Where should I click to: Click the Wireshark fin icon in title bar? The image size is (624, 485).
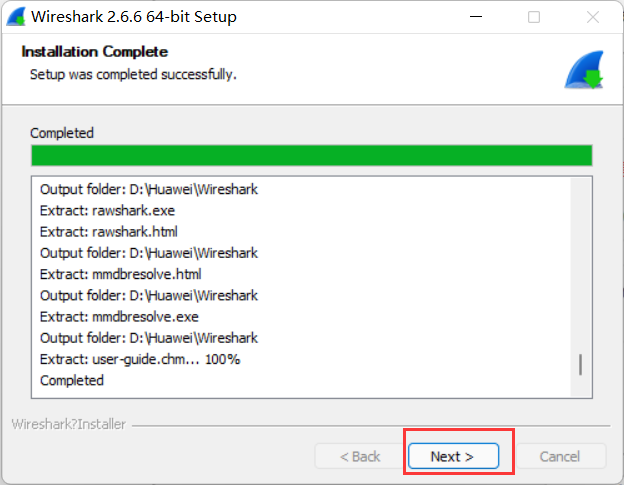click(x=16, y=17)
